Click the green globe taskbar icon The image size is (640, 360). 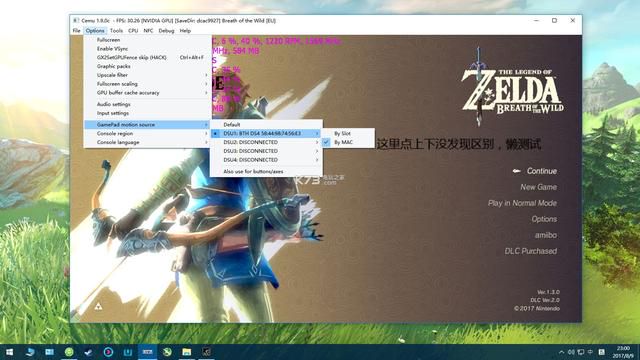tap(167, 352)
